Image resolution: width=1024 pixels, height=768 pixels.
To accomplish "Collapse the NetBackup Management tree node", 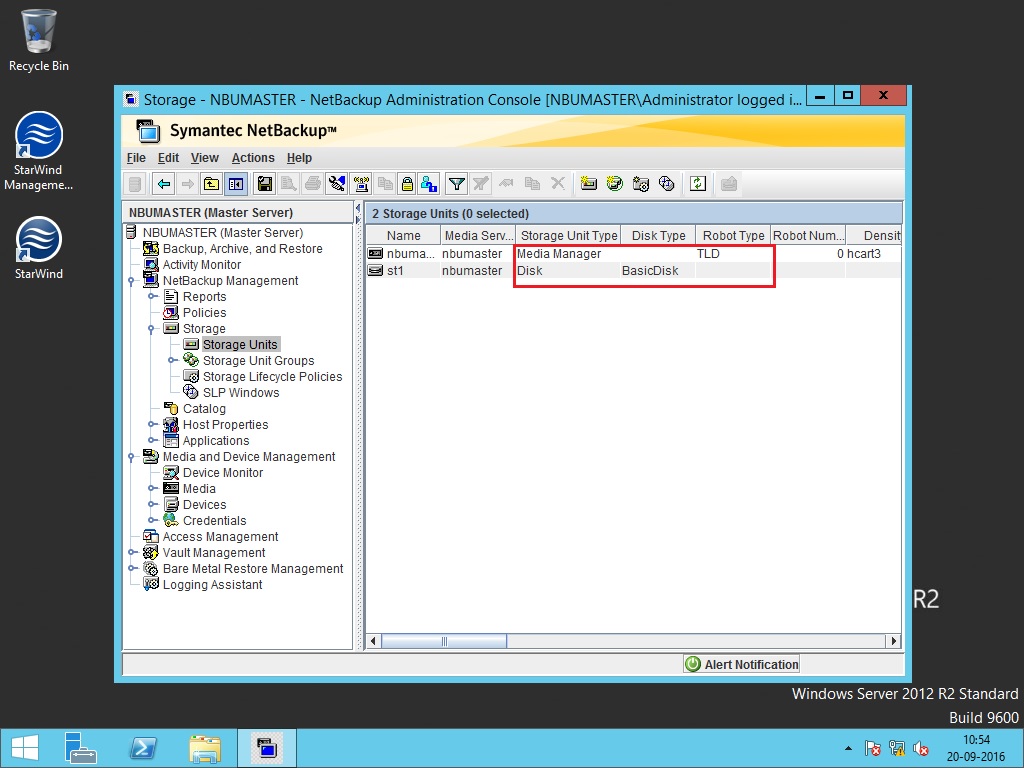I will (x=131, y=281).
